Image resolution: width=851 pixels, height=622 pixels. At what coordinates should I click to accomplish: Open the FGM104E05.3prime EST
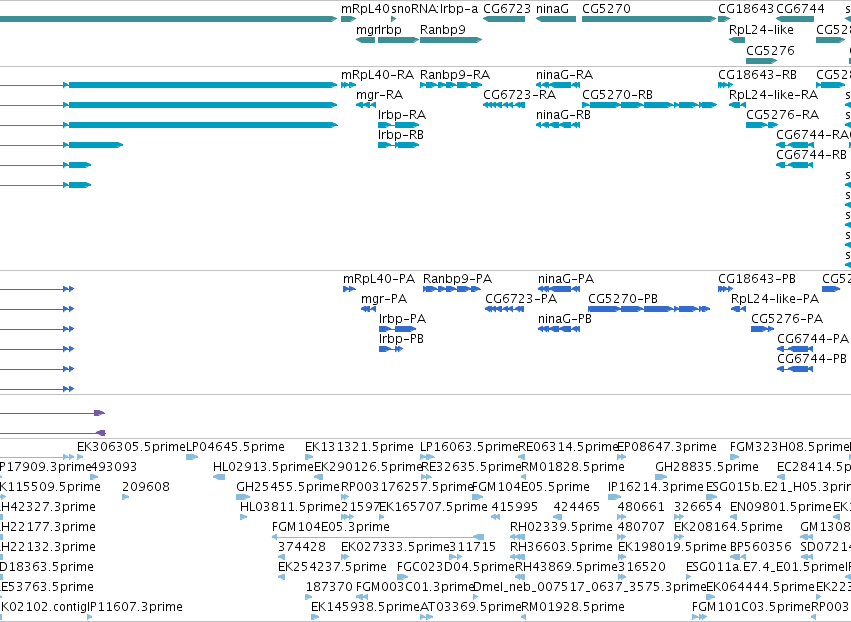[378, 537]
